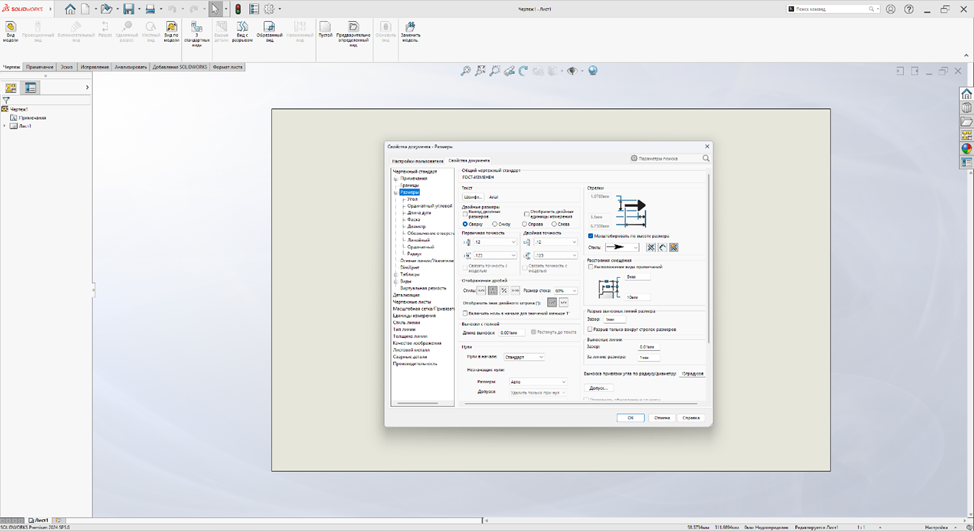This screenshot has height=531, width=974.
Task: Click the filter funnel icon in the tree panel
Action: tap(6, 100)
